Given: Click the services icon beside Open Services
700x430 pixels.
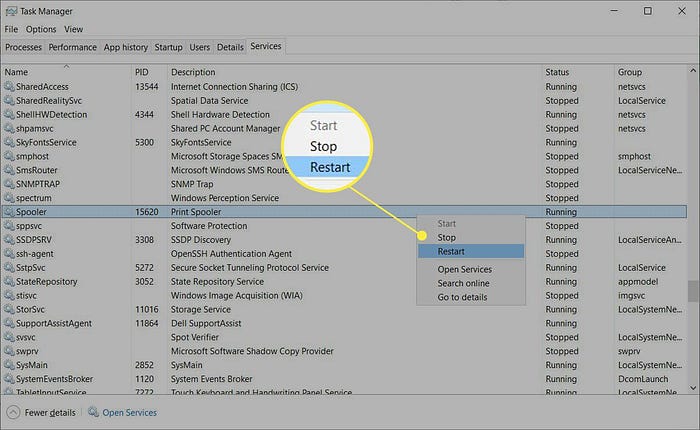Looking at the screenshot, I should click(x=93, y=412).
